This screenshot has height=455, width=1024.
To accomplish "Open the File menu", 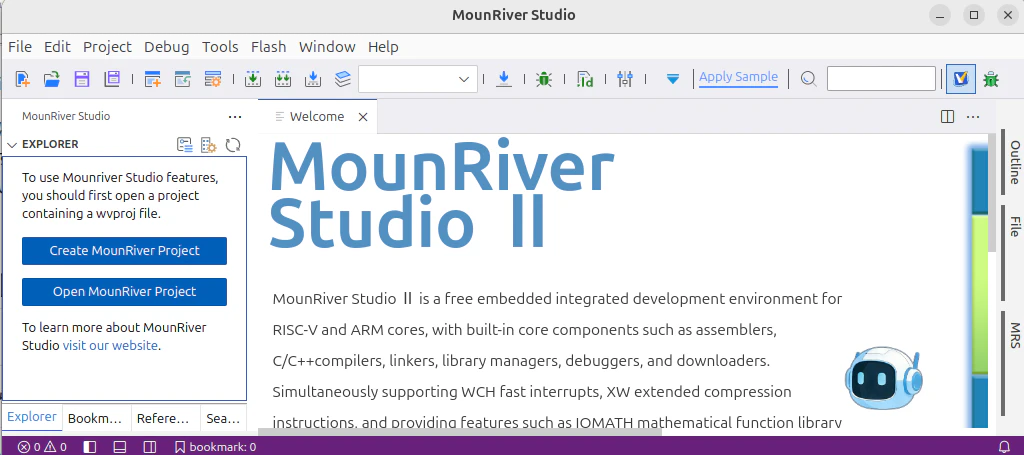I will click(20, 47).
